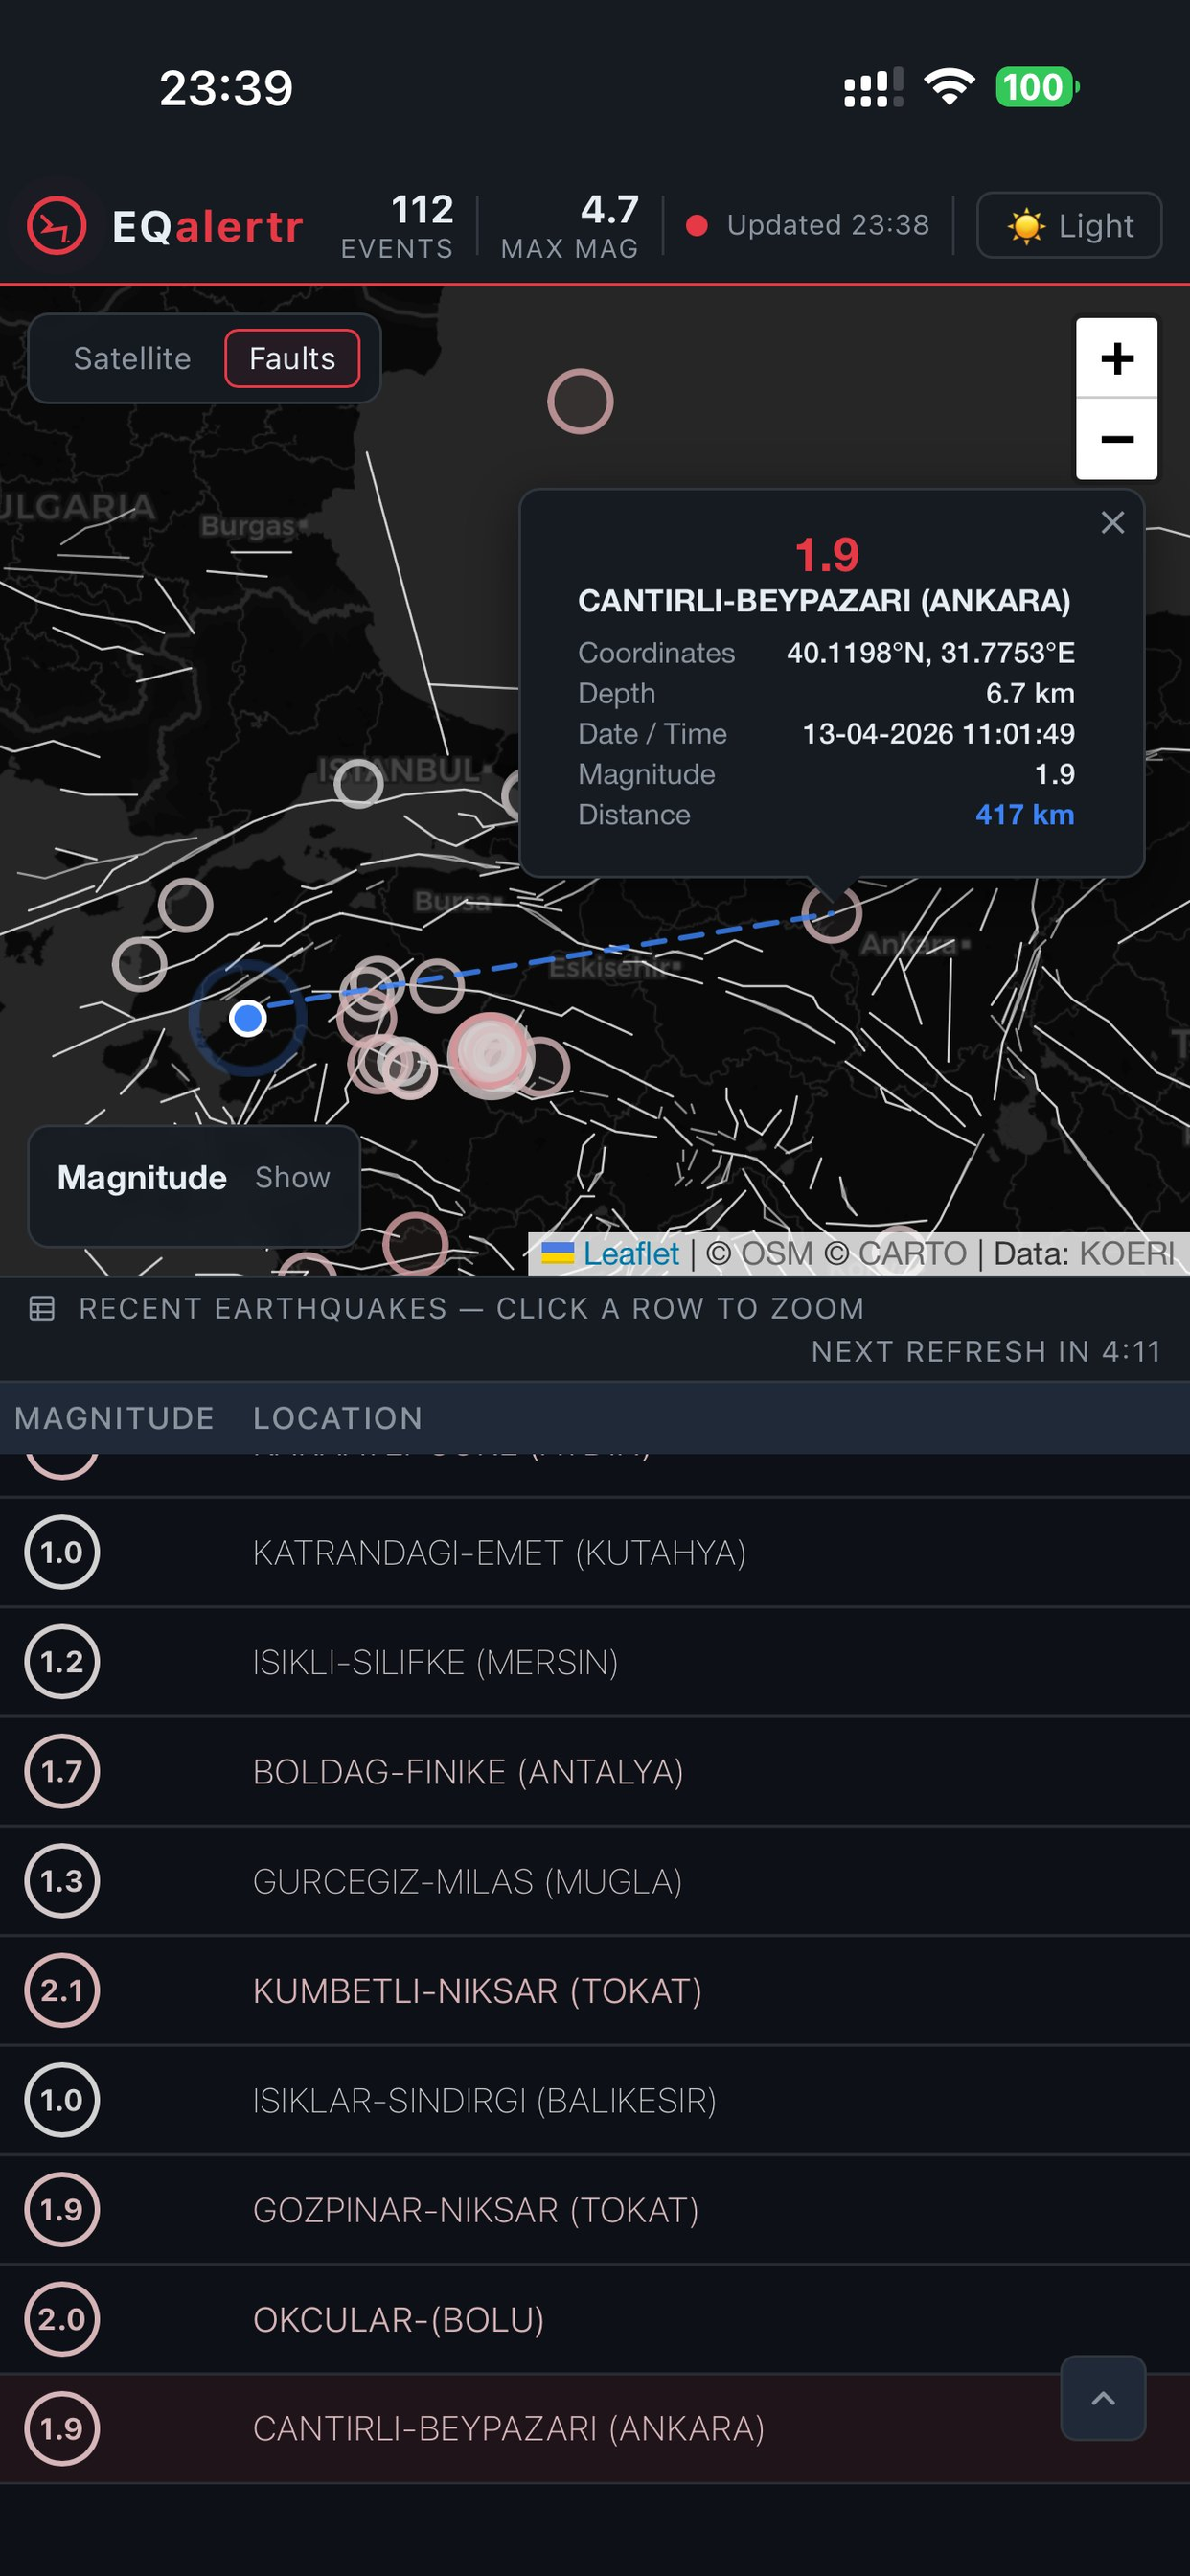1190x2576 pixels.
Task: Zoom to KUMBETLI-NIKSAR (TOKAT) row
Action: (x=595, y=1990)
